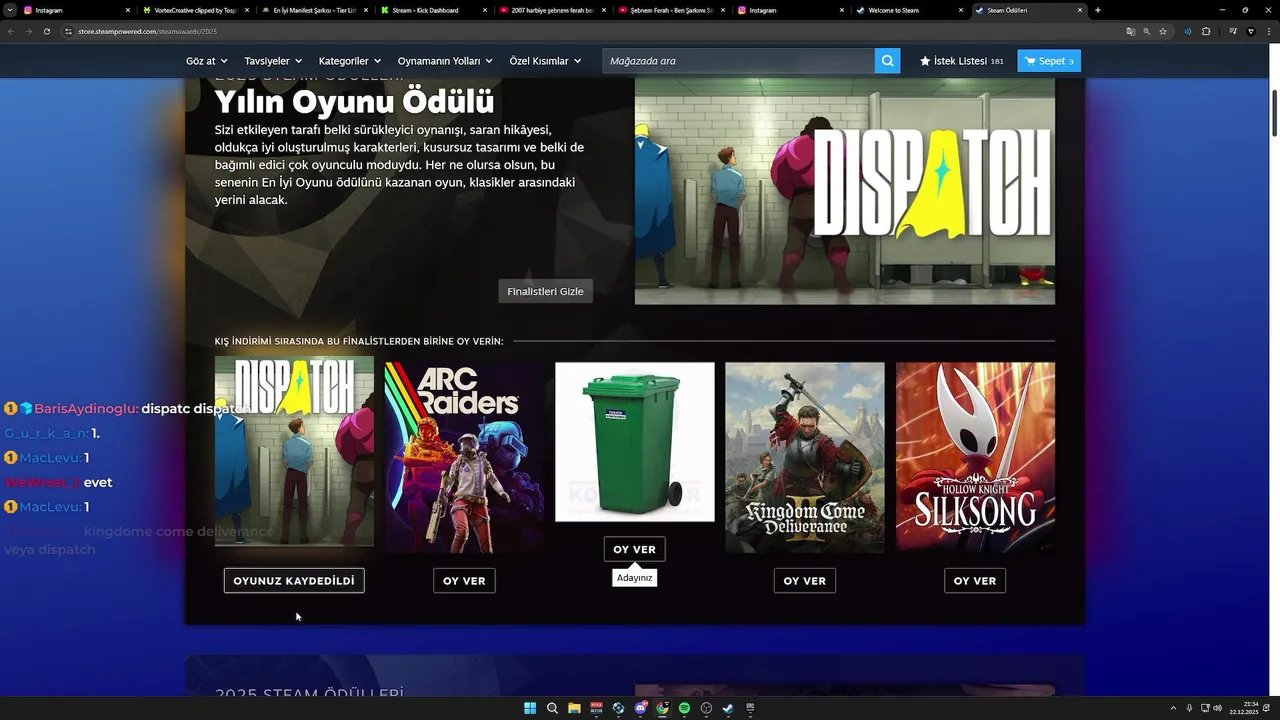Bookmark this page with the star icon
Image resolution: width=1280 pixels, height=720 pixels.
(1163, 31)
